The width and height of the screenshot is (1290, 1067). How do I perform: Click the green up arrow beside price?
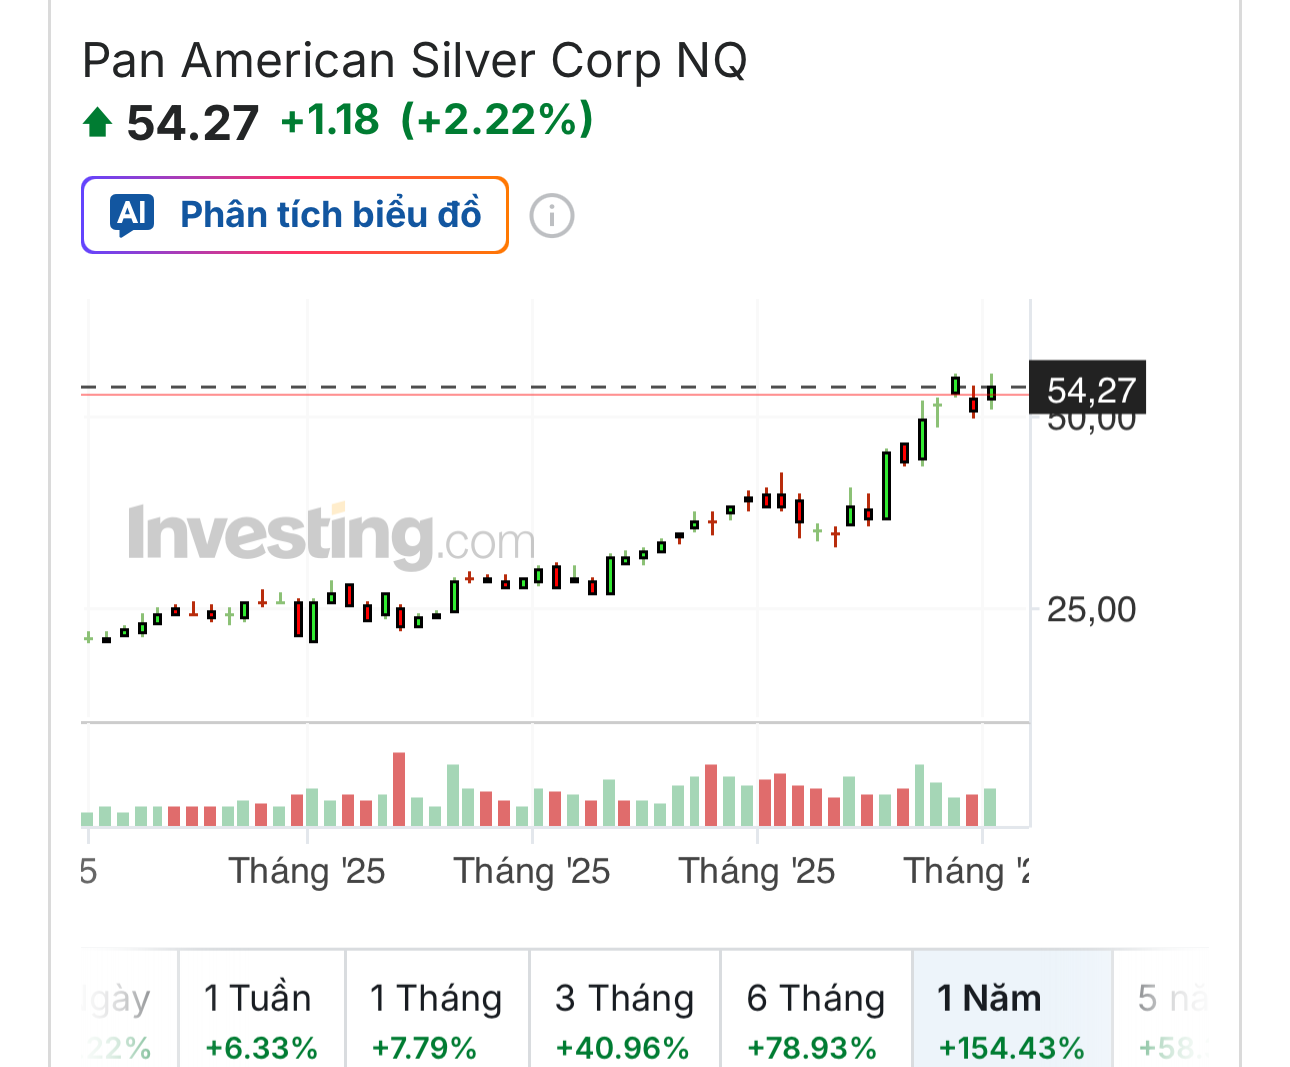97,123
